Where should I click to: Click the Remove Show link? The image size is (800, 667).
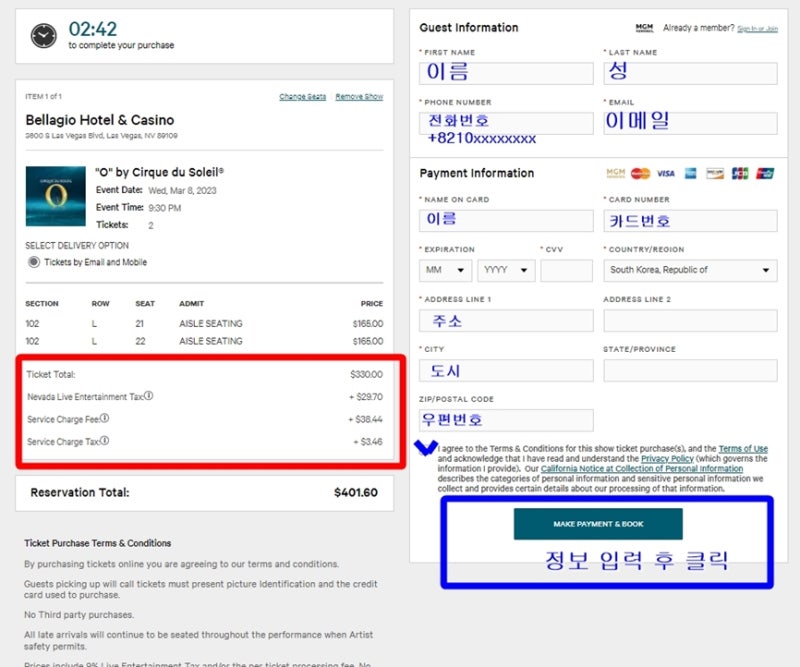click(359, 96)
